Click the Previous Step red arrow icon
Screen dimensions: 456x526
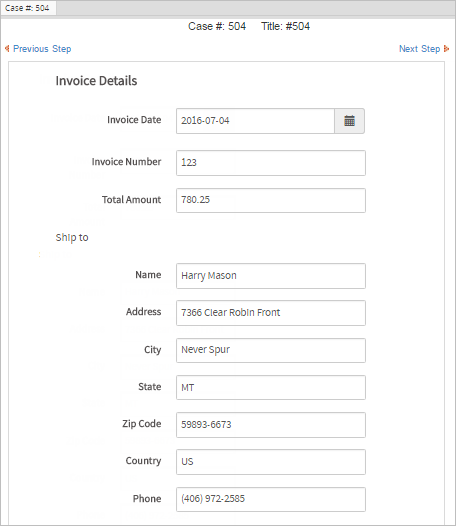pyautogui.click(x=7, y=49)
